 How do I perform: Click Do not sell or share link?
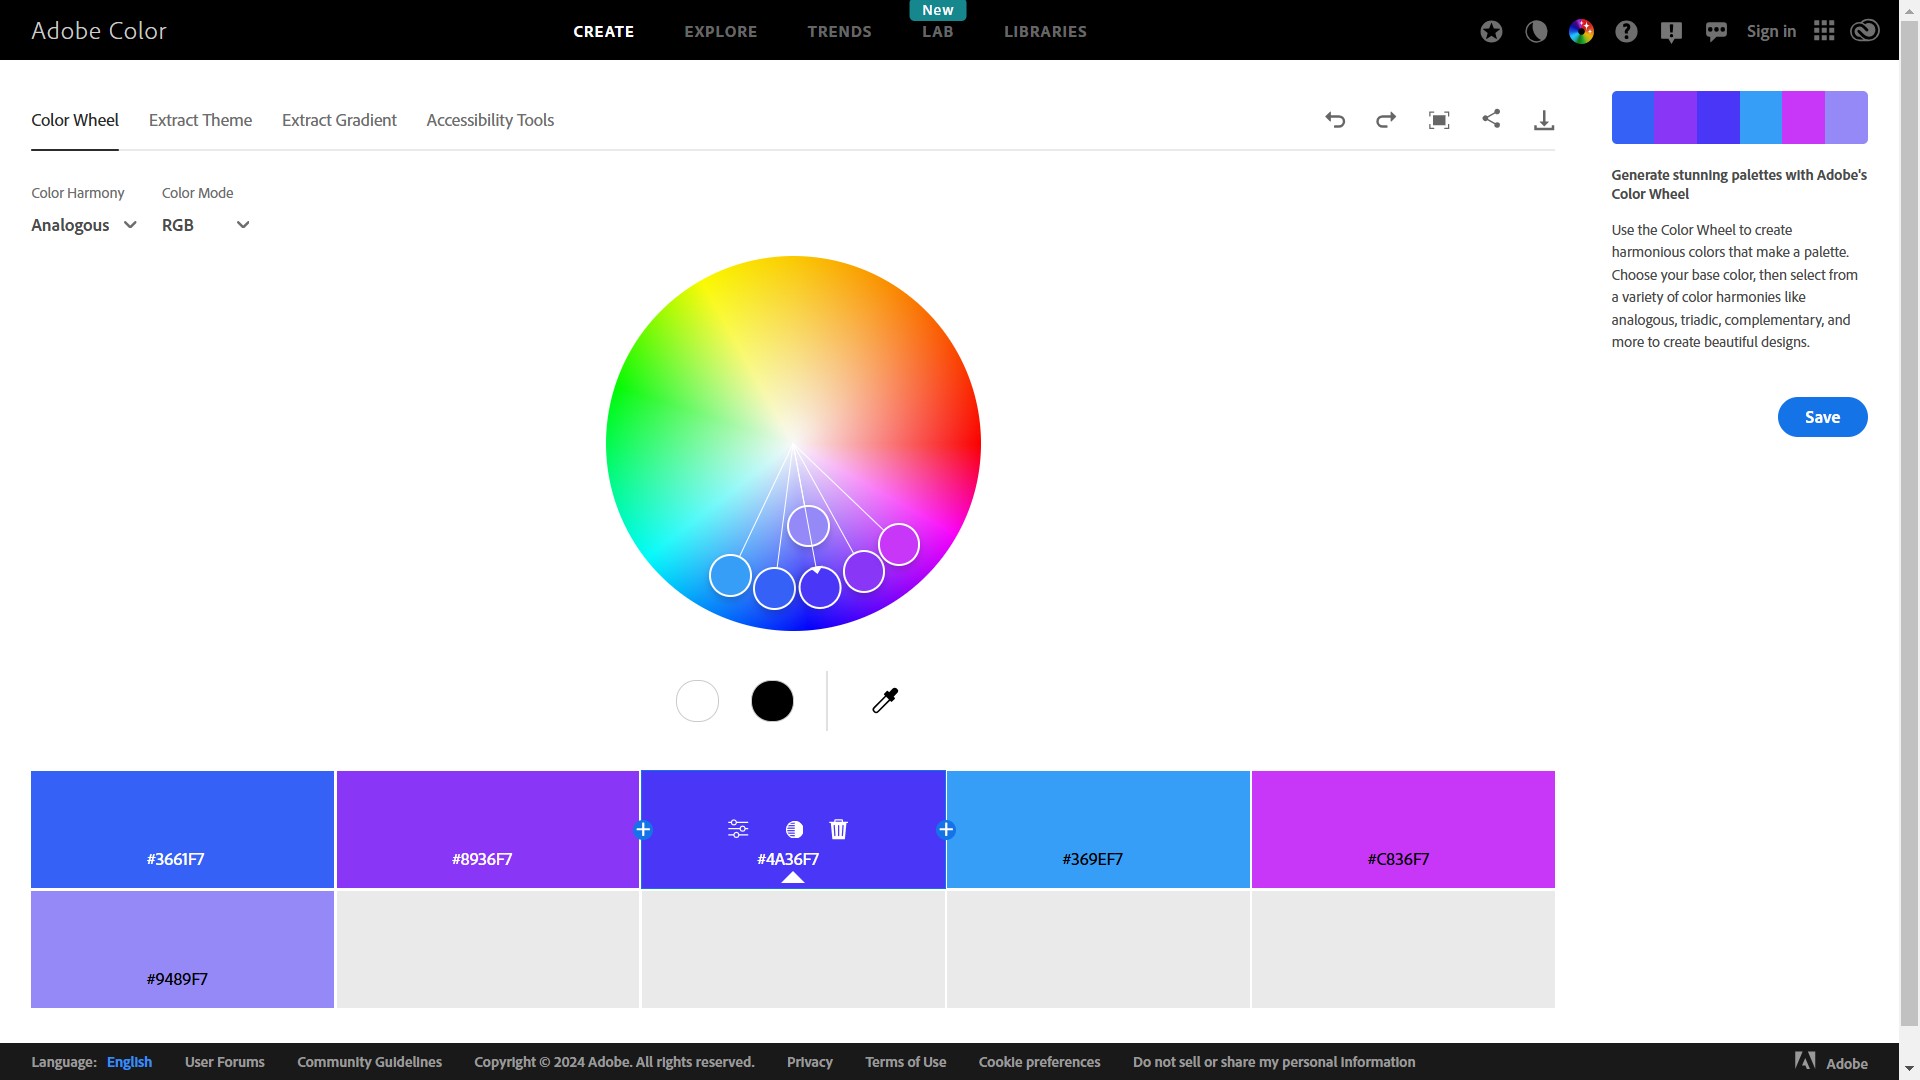point(1274,1062)
